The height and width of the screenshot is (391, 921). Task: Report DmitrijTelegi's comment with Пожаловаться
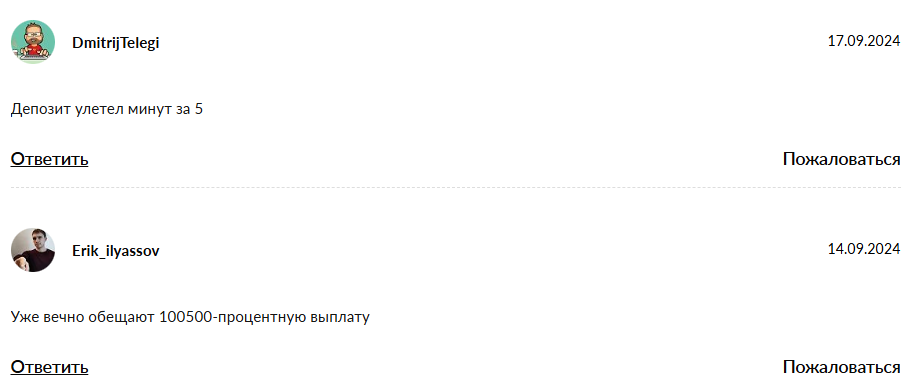pos(841,159)
